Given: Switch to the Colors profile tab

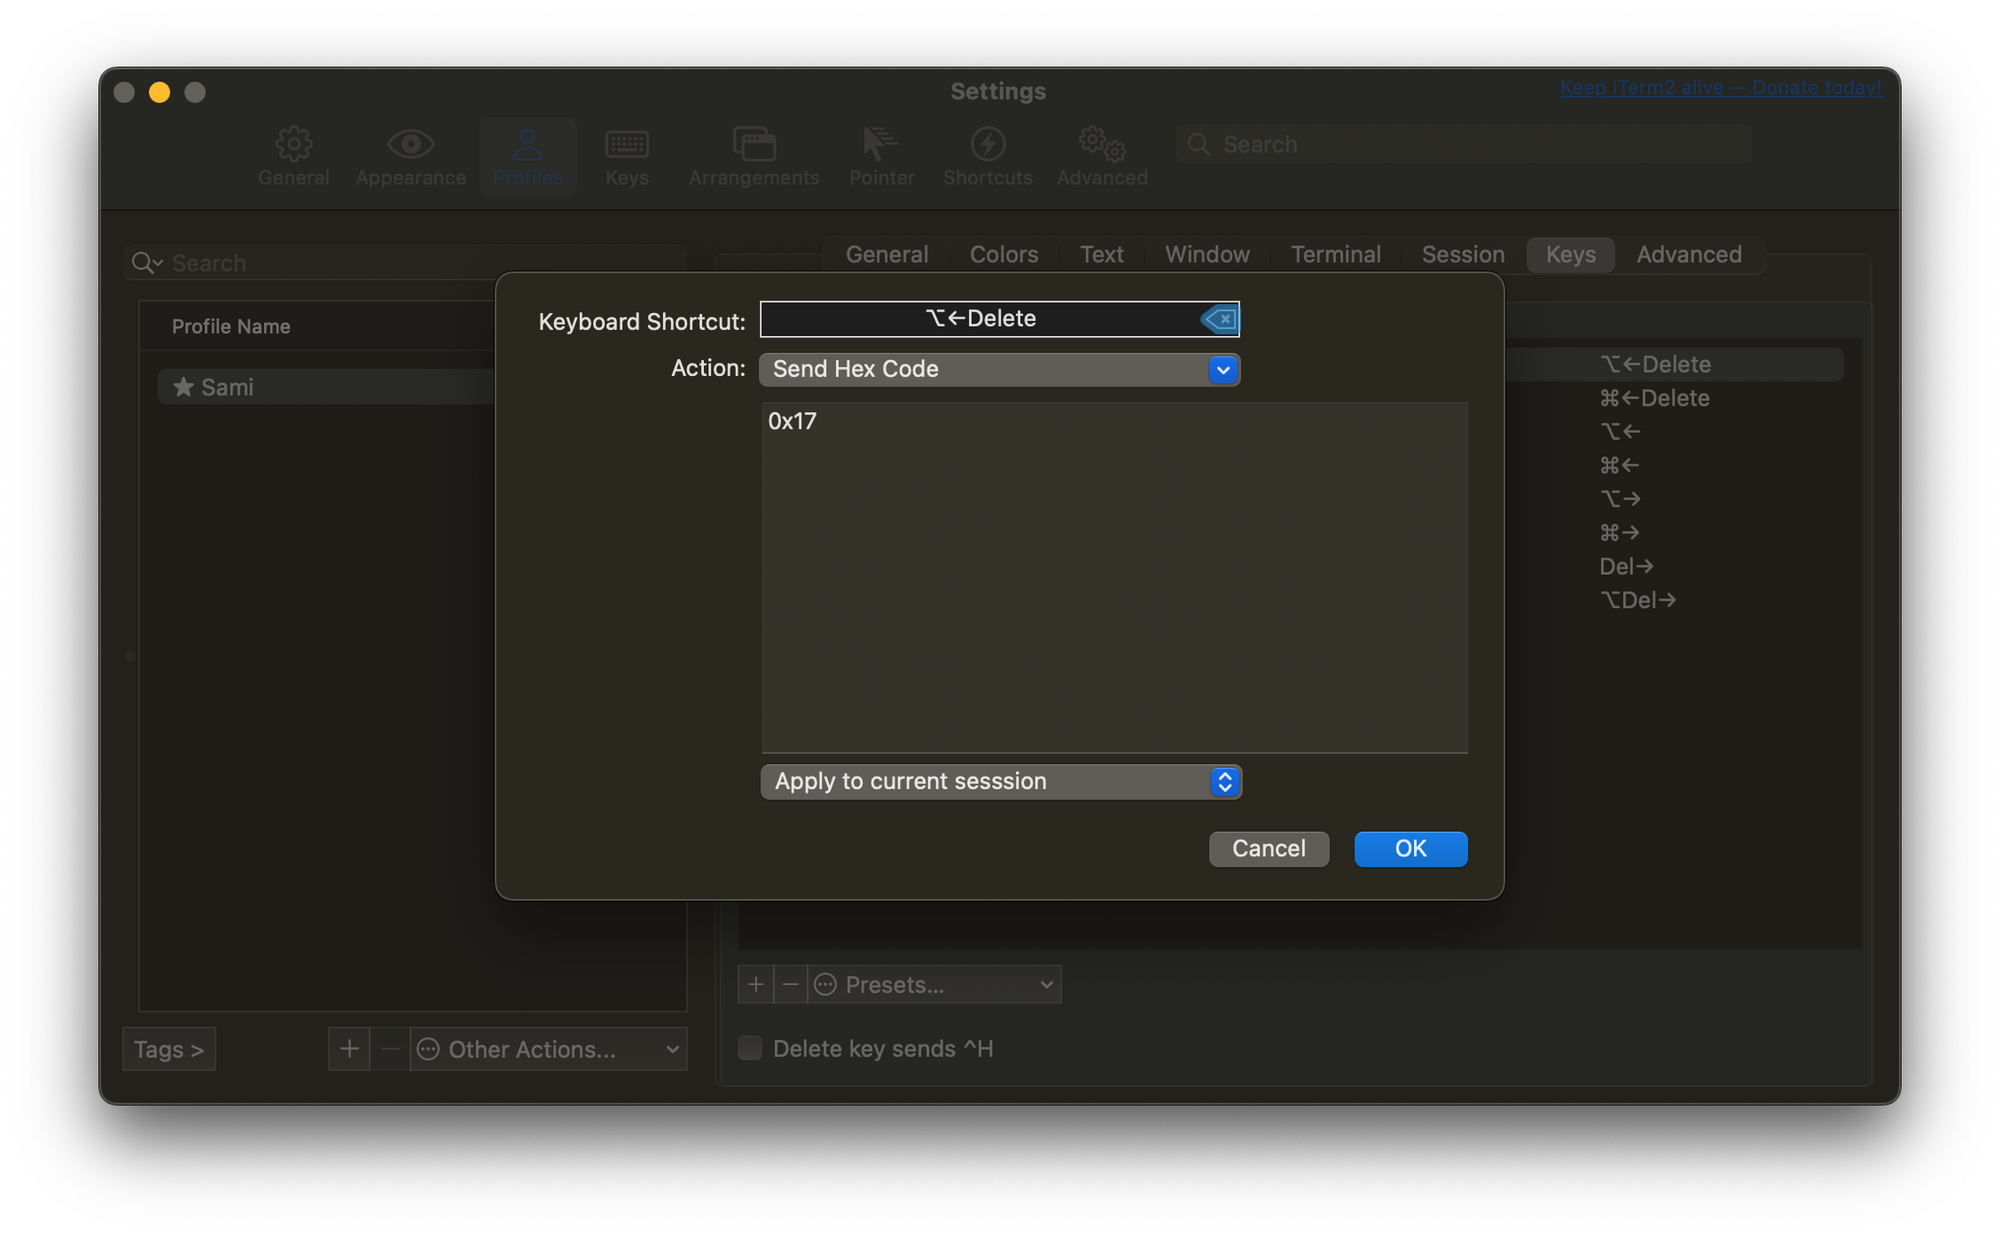Looking at the screenshot, I should tap(1003, 255).
